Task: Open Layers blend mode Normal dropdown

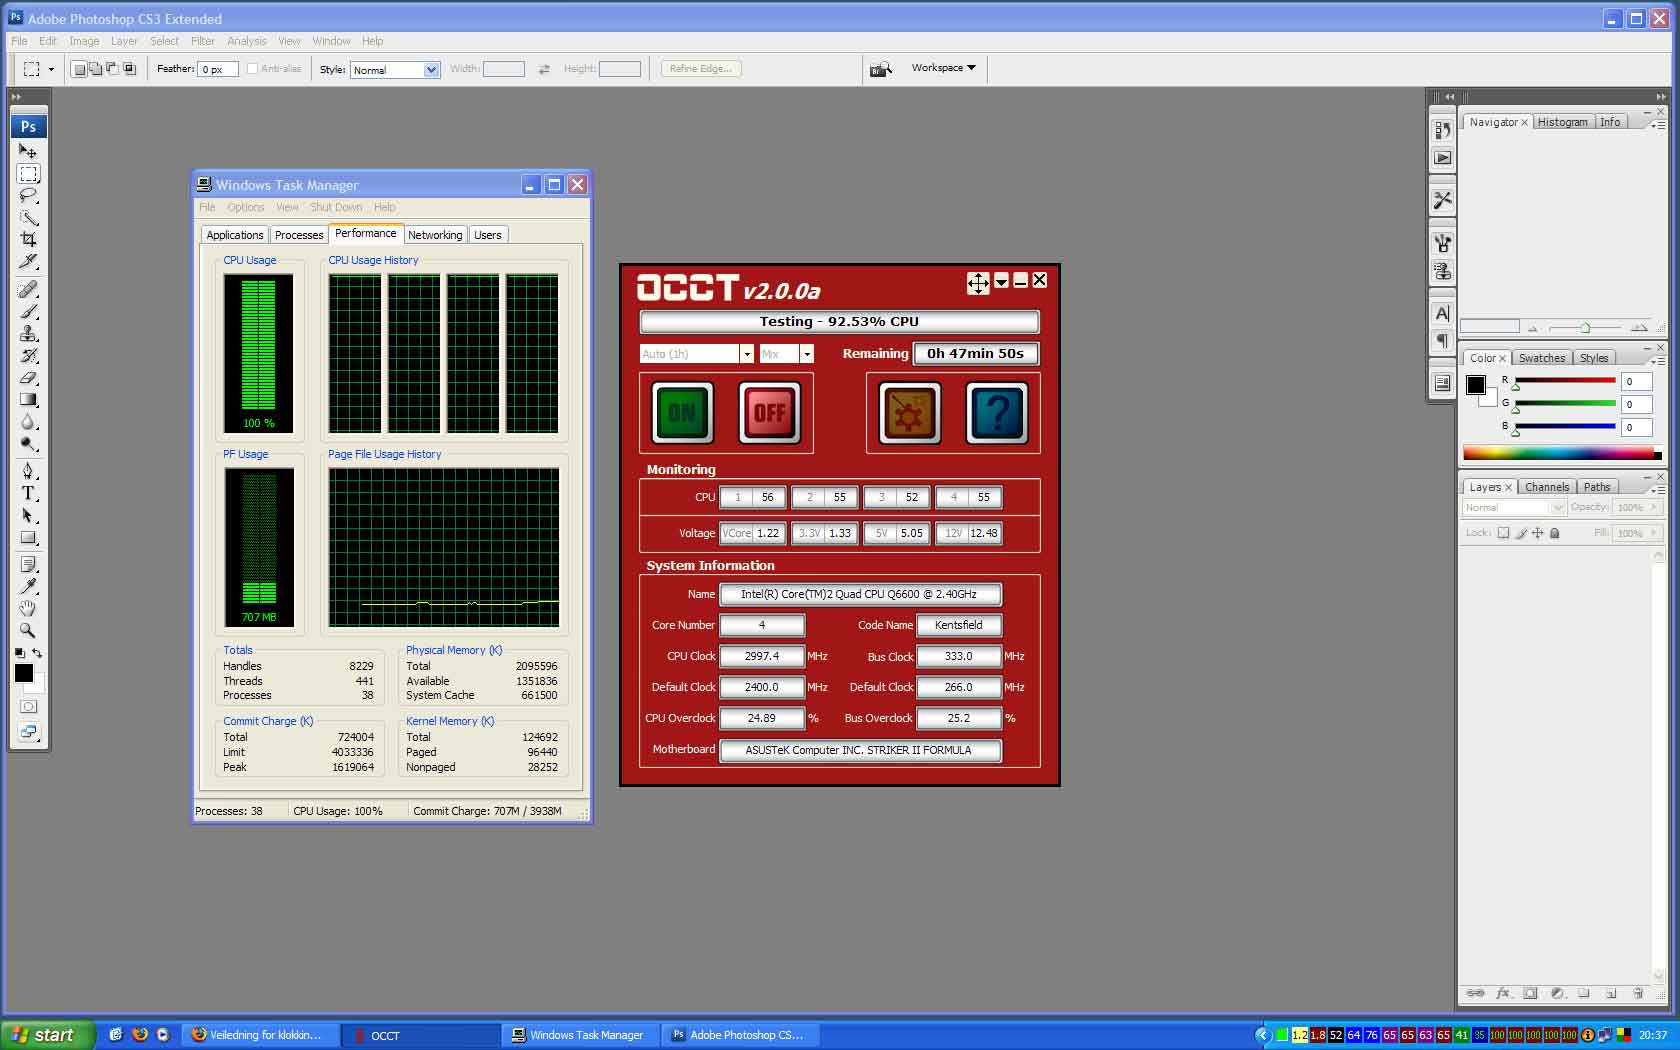Action: (x=1513, y=508)
